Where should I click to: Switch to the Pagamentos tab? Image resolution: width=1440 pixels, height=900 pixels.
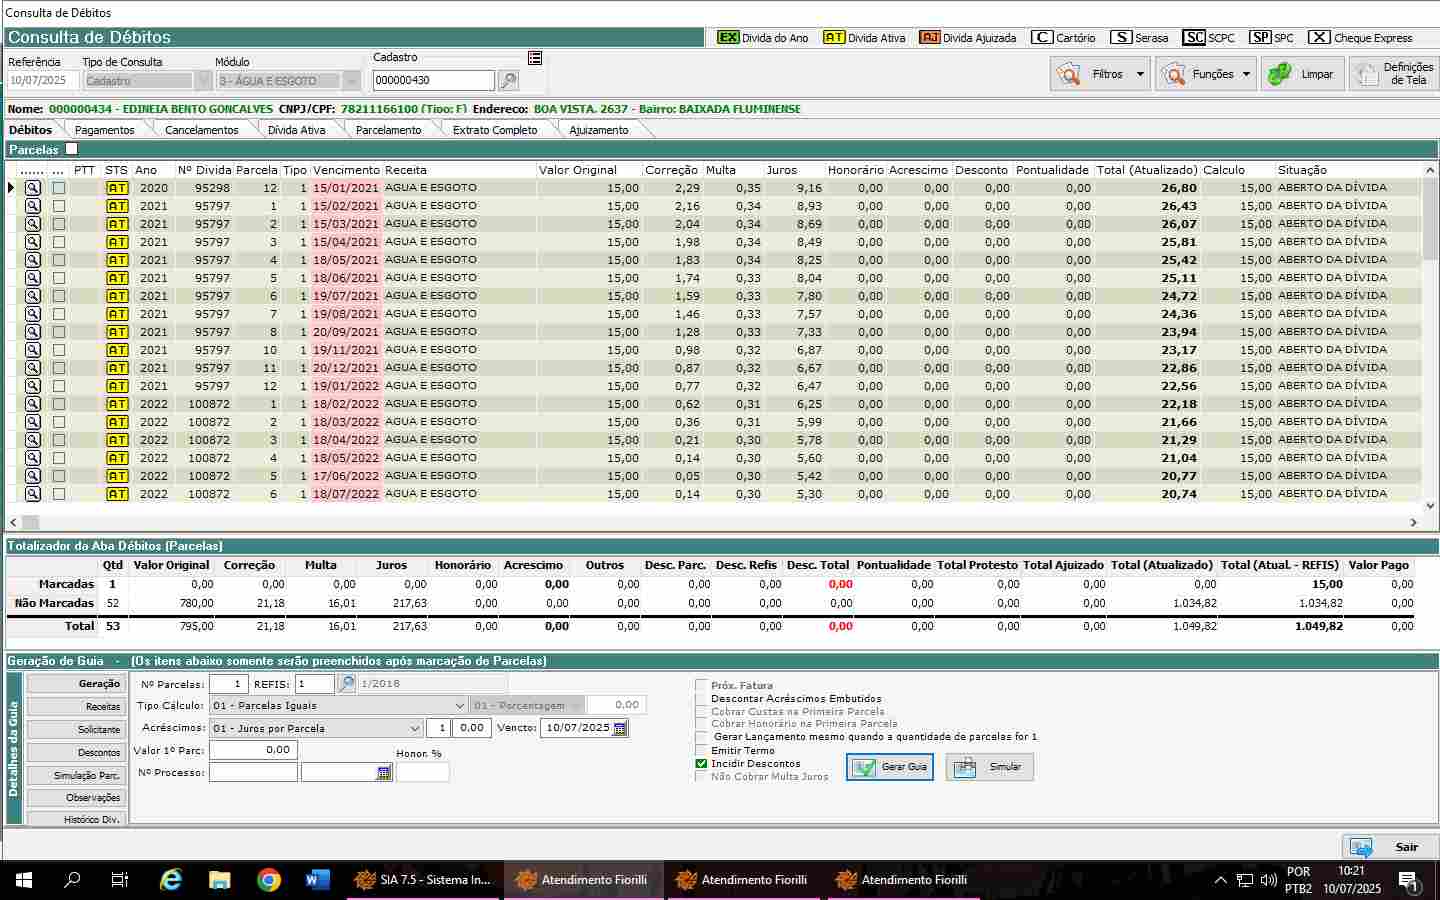[x=104, y=130]
